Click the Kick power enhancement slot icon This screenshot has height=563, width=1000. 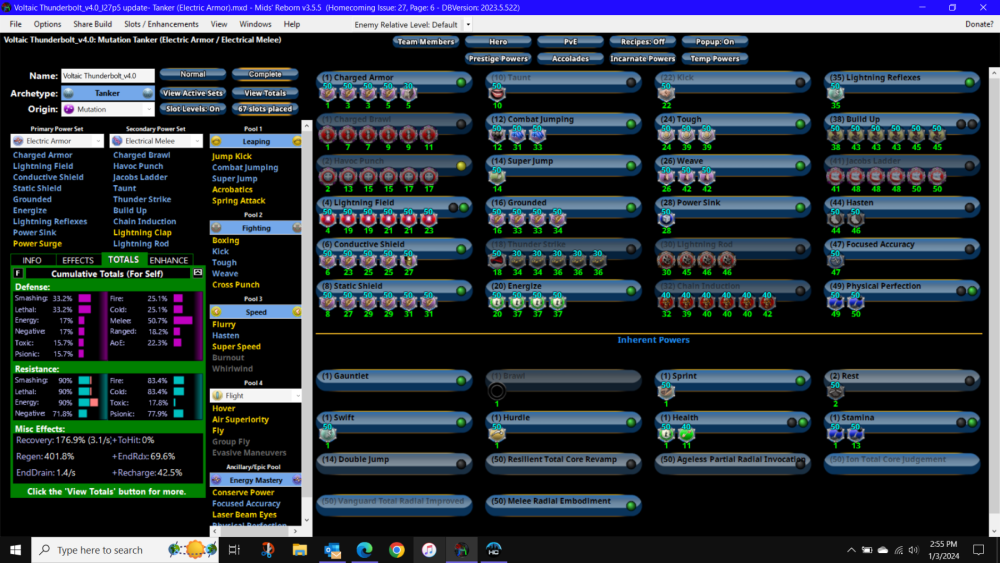tap(667, 92)
